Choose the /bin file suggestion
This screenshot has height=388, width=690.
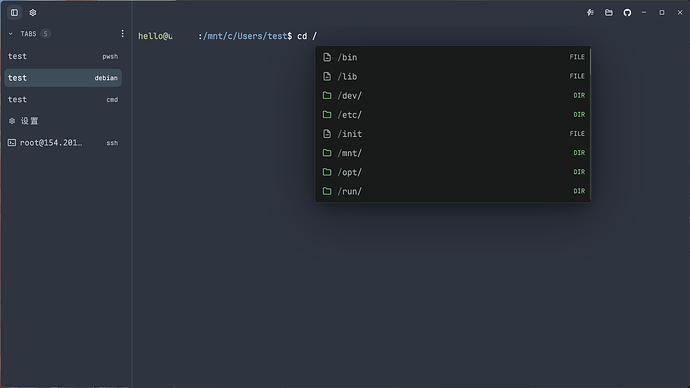point(453,57)
